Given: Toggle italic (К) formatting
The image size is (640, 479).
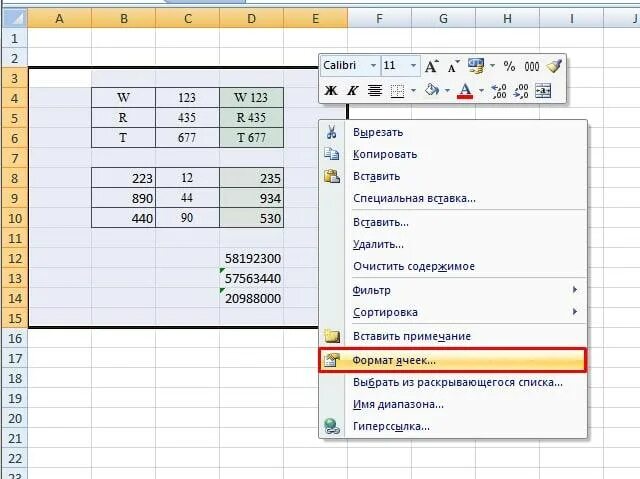Looking at the screenshot, I should point(352,90).
